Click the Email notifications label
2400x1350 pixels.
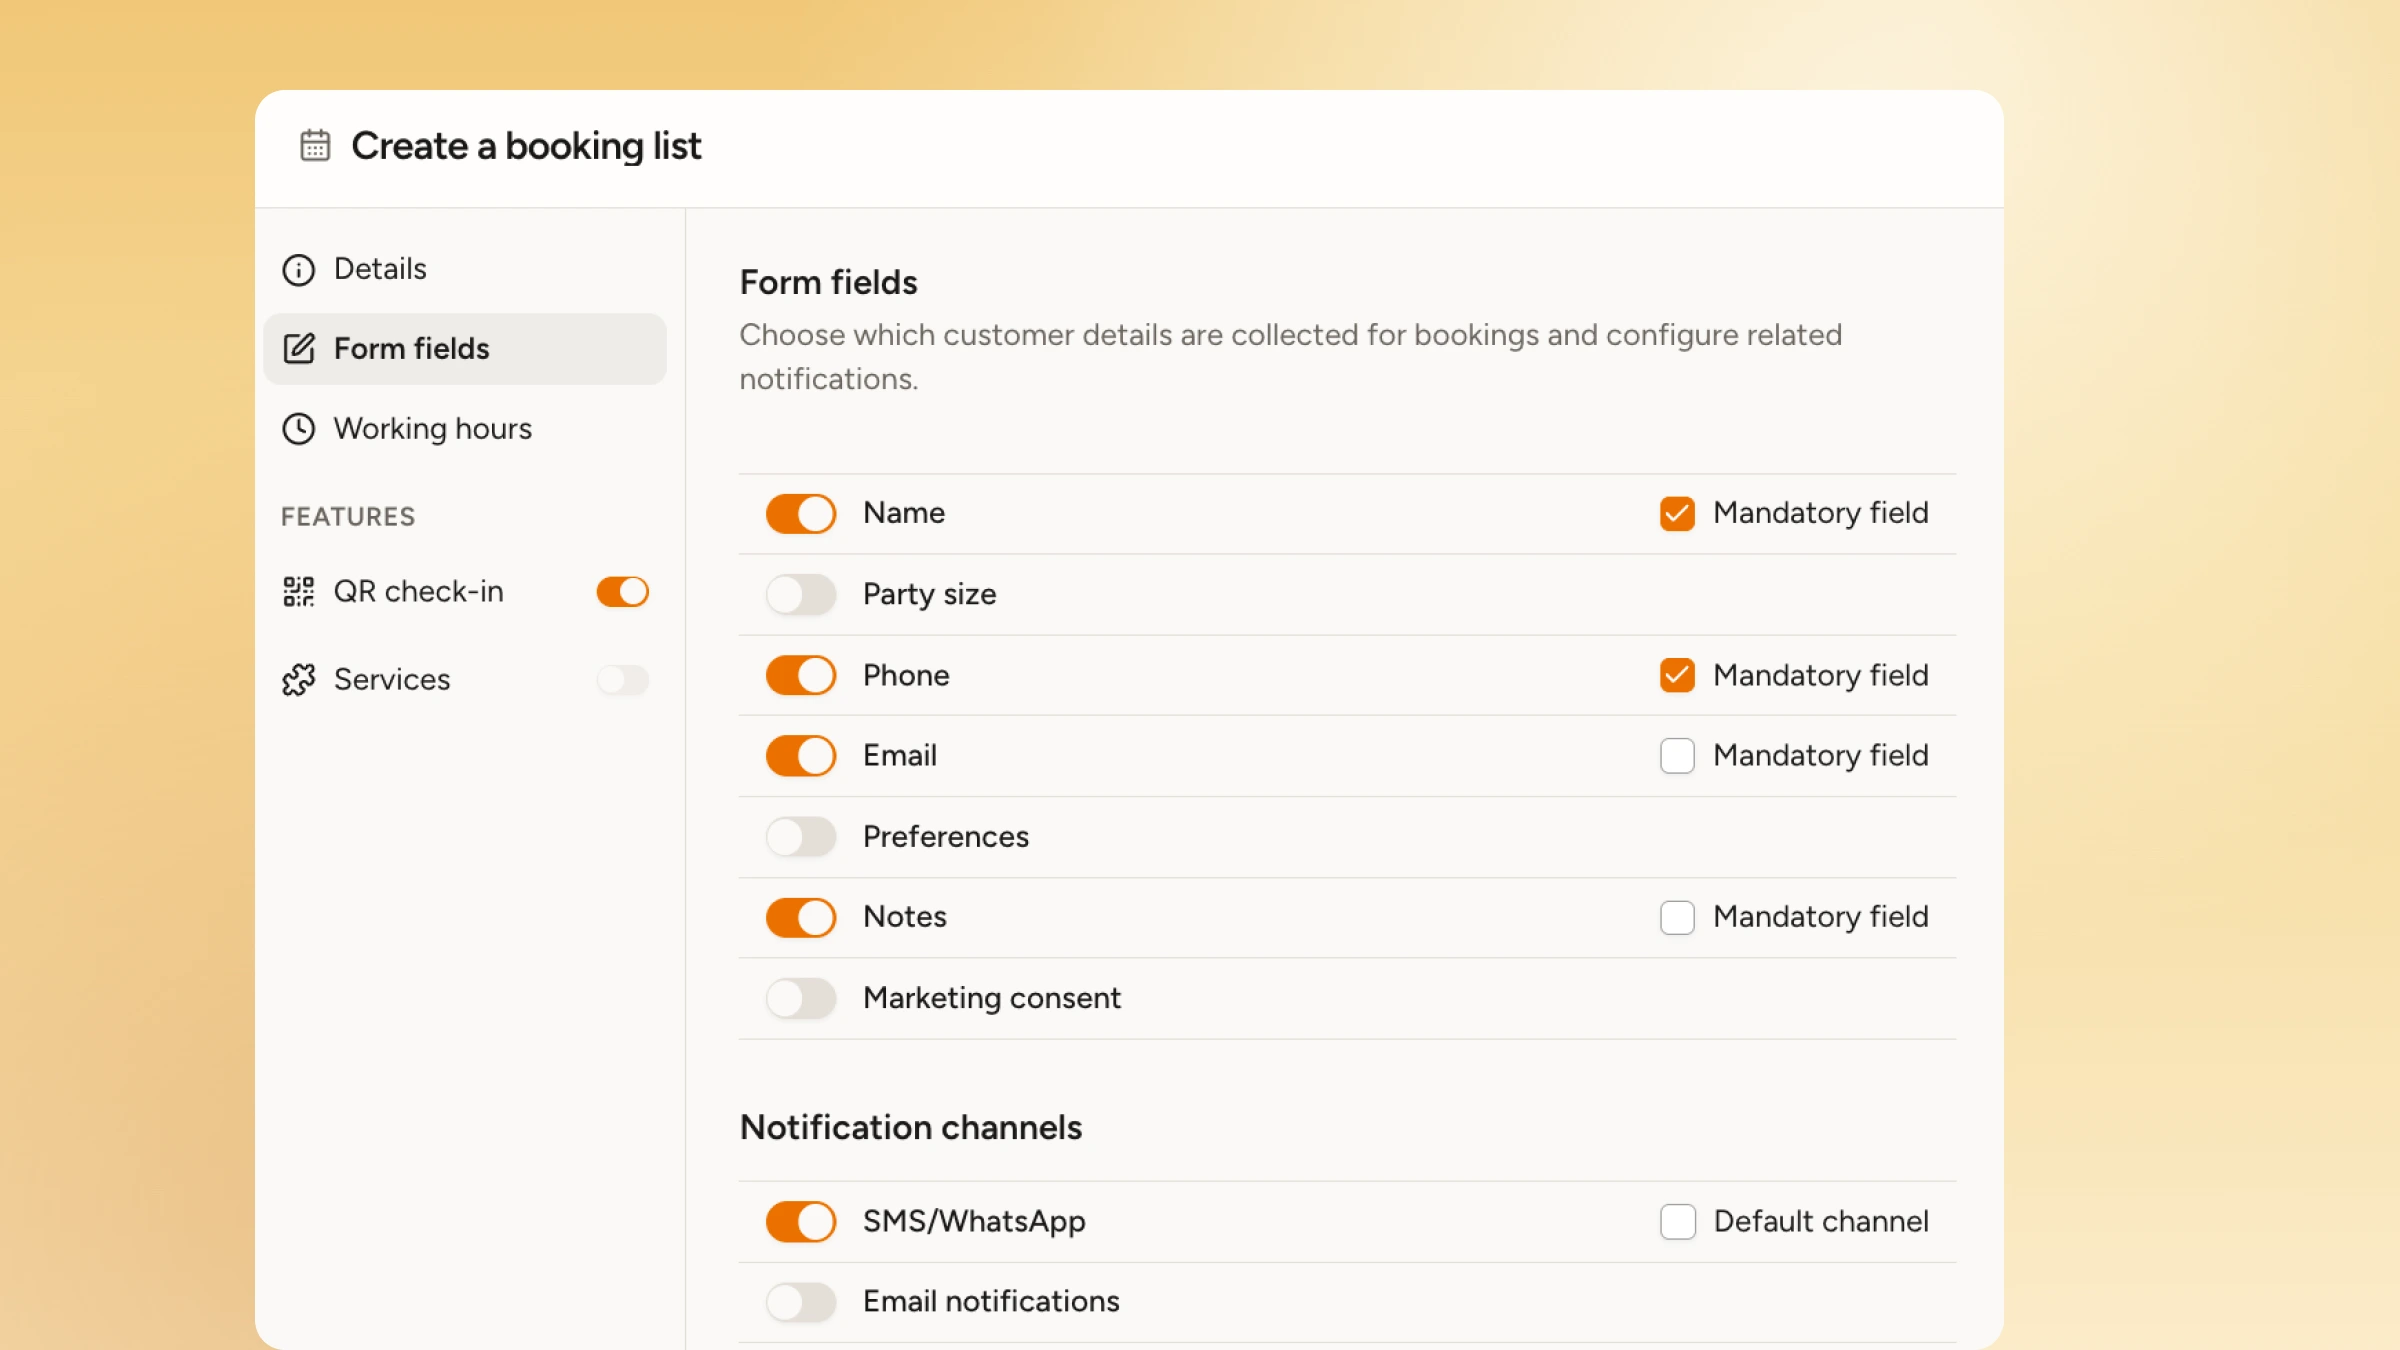coord(991,1301)
